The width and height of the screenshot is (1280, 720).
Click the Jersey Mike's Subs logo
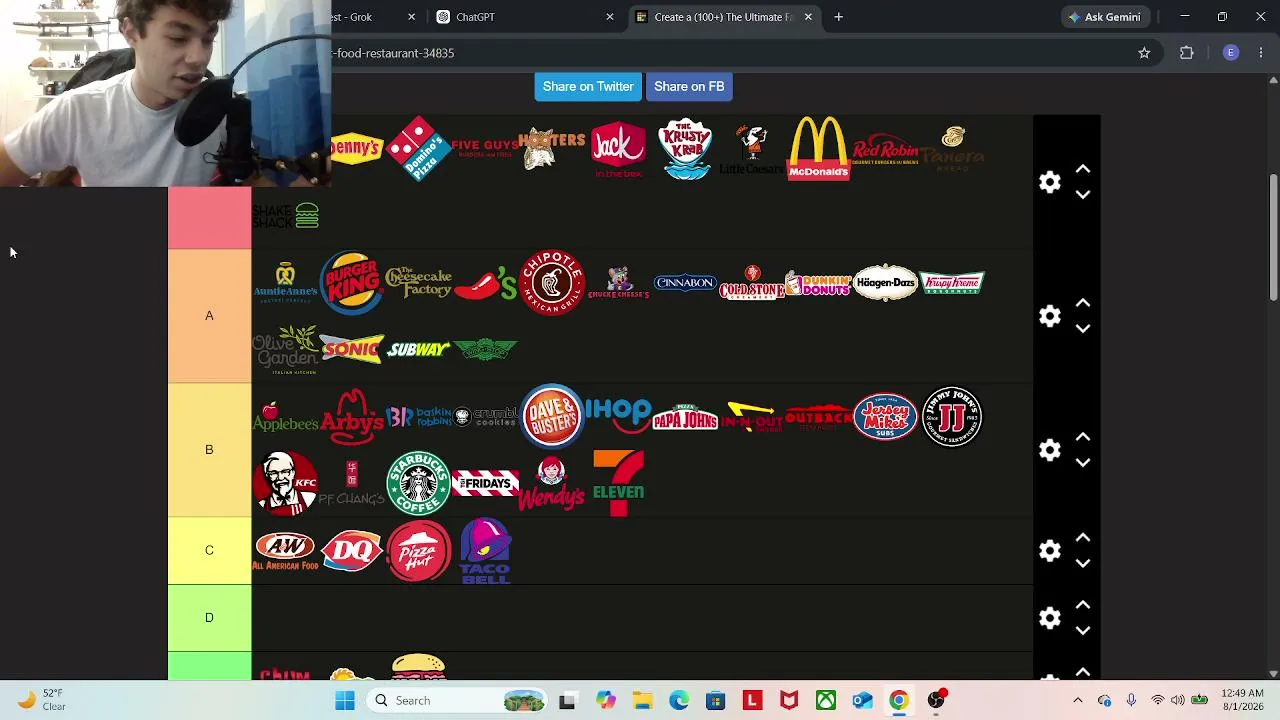pos(885,416)
